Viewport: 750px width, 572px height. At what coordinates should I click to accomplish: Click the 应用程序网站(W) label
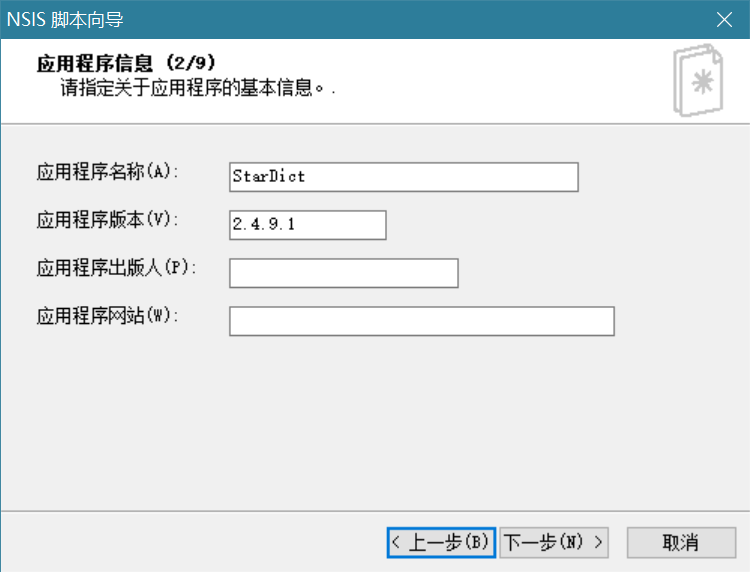pyautogui.click(x=106, y=315)
